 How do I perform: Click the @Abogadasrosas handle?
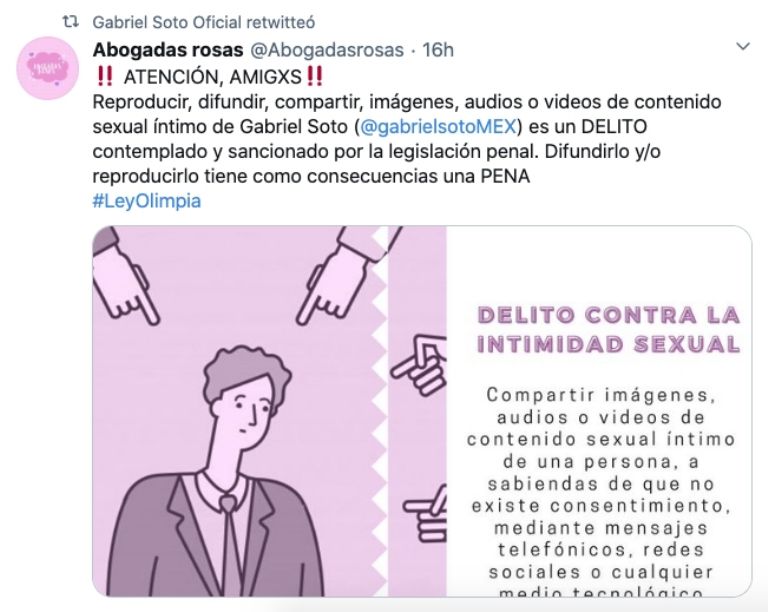(327, 50)
